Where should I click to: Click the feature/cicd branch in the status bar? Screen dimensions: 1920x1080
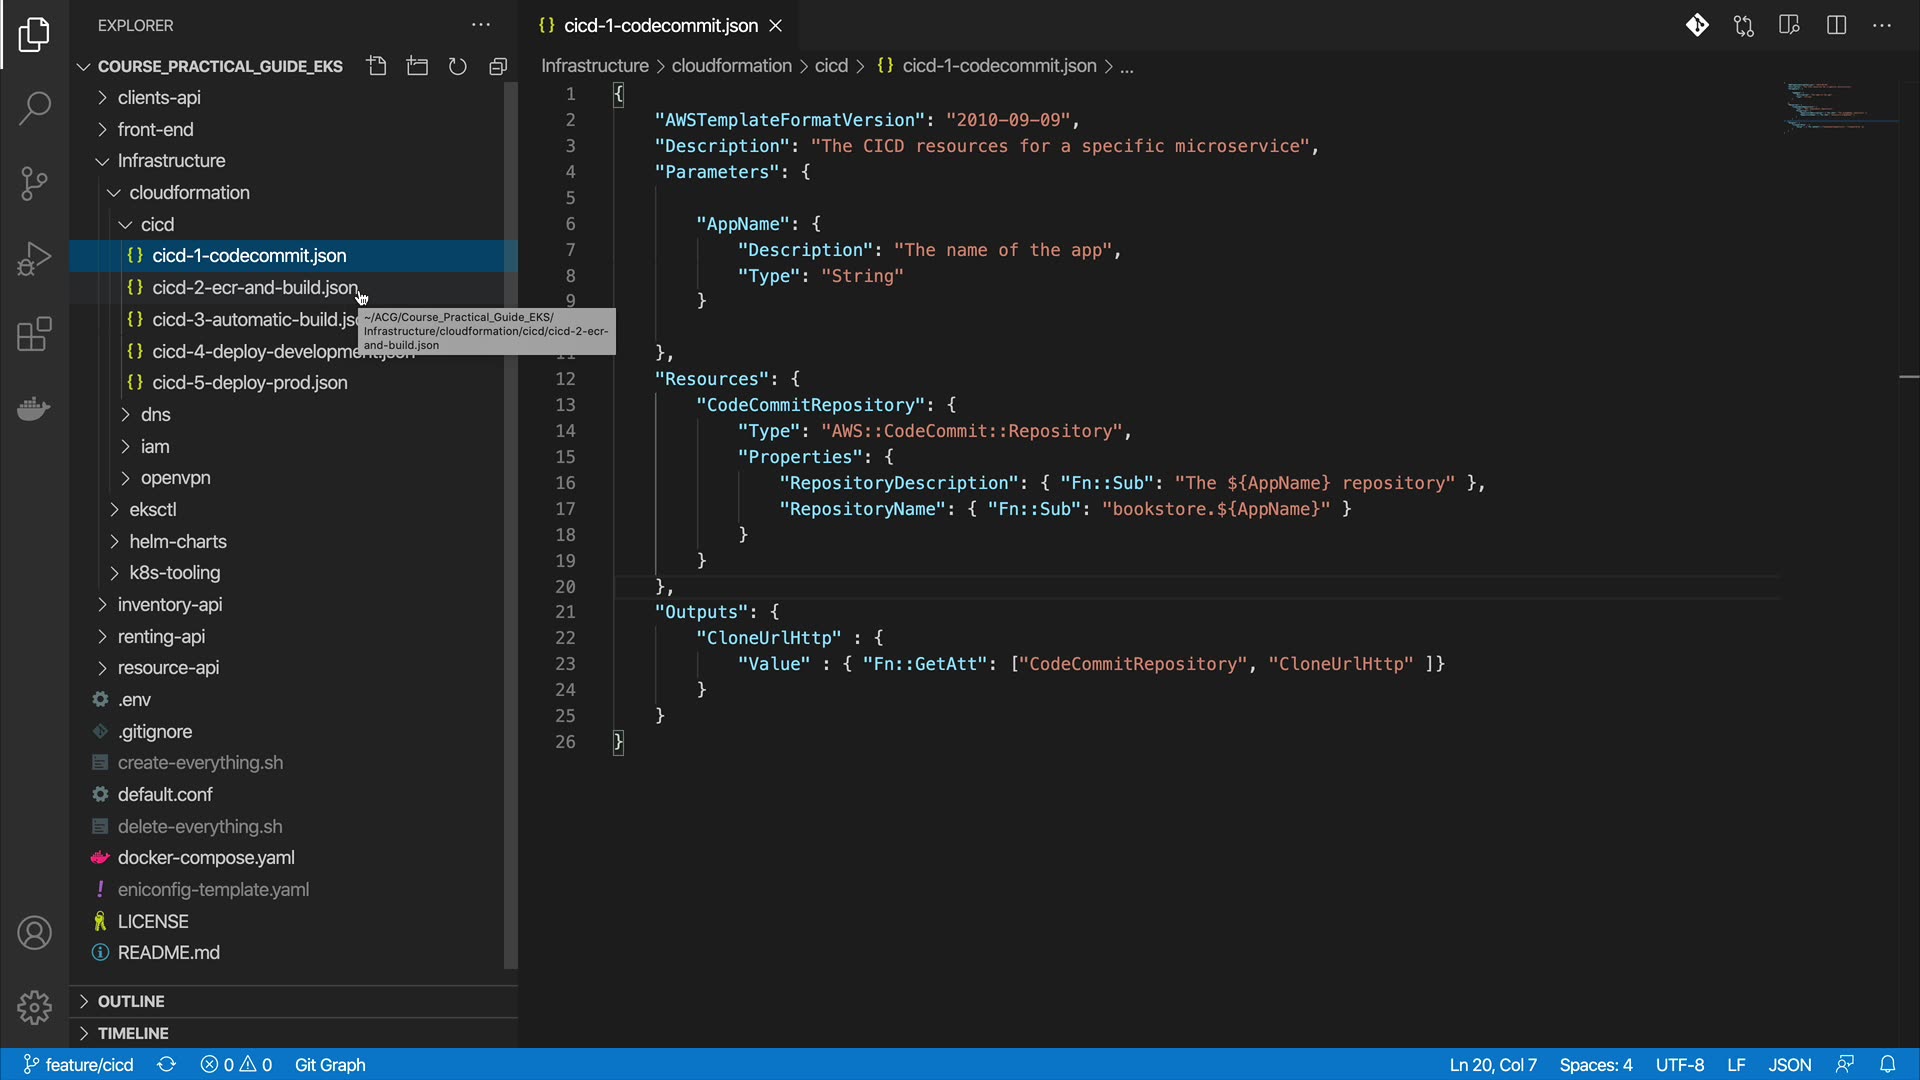78,1065
